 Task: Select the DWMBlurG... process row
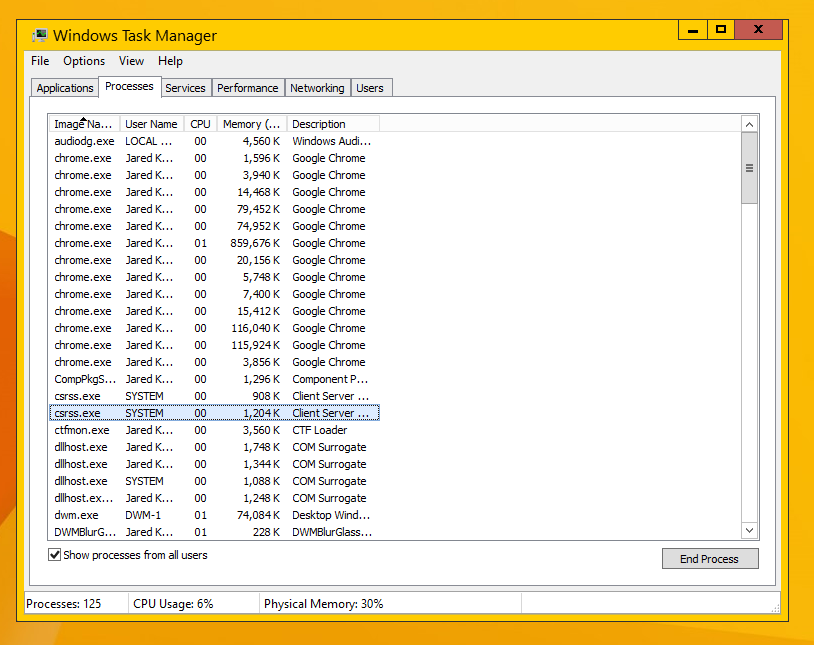tap(214, 532)
